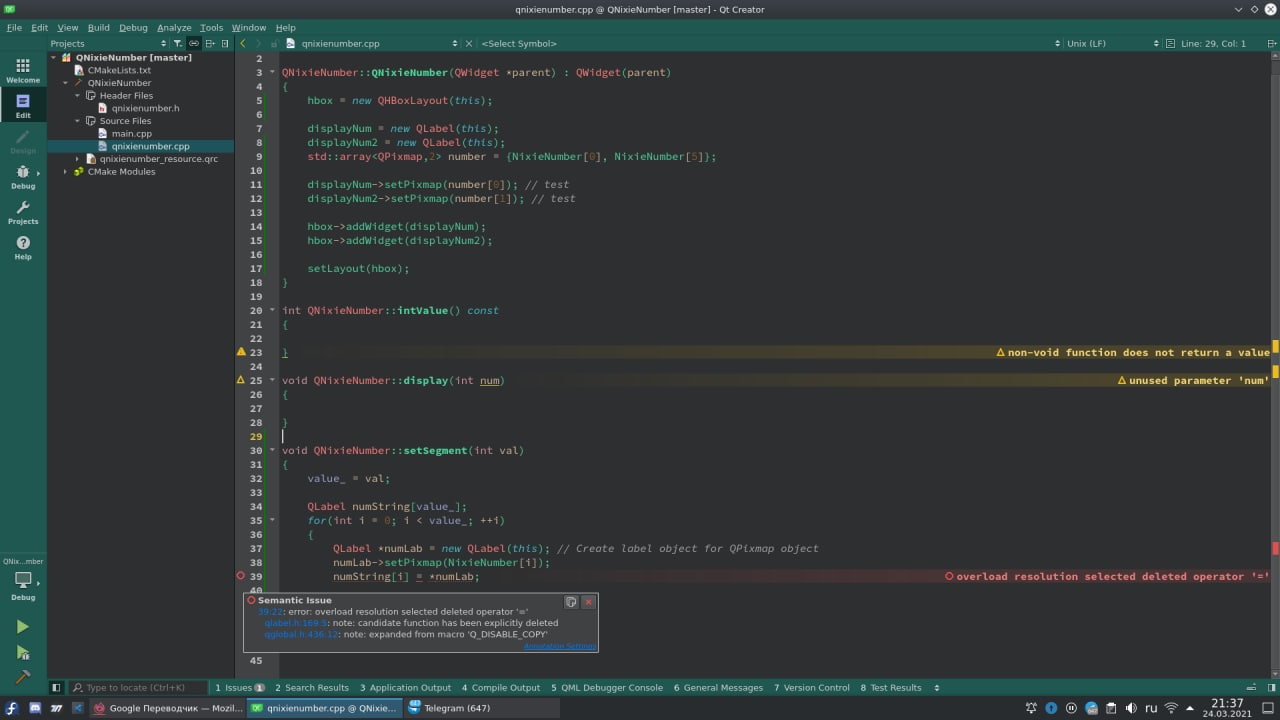Click the Run (green play) button
Screen dimensions: 1280x720
click(22, 627)
